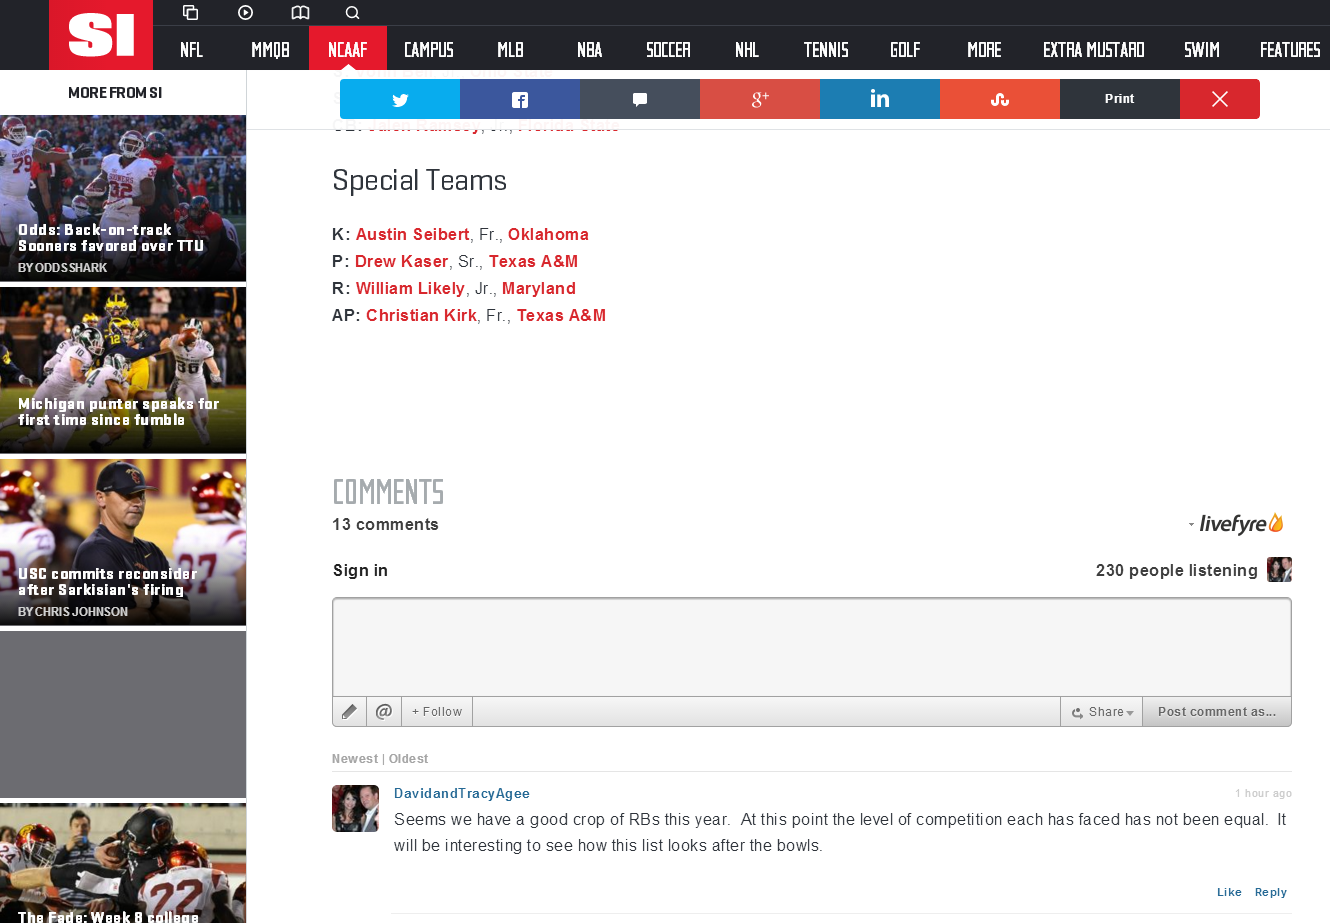
Task: Sort comments by Newest
Action: (355, 759)
